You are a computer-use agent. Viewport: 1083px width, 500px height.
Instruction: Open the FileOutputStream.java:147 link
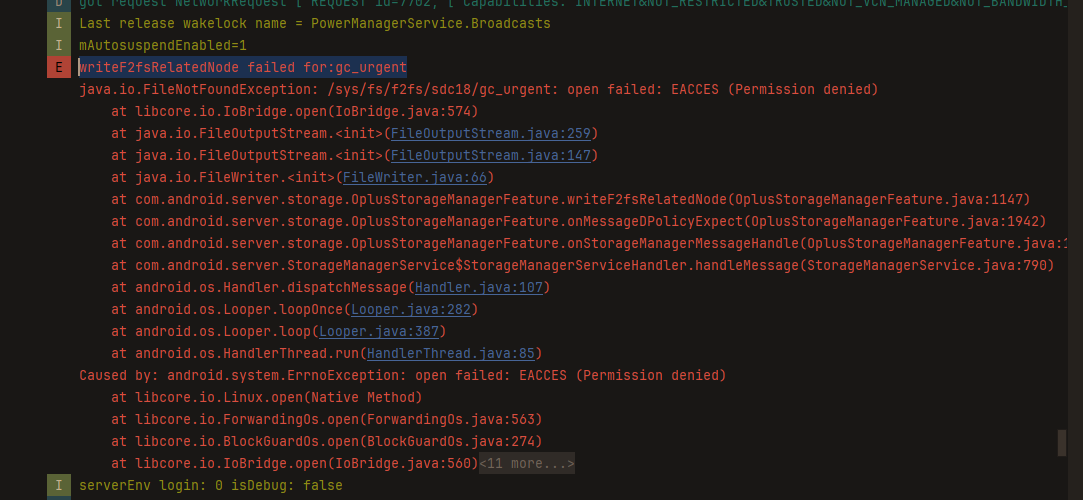(x=491, y=156)
